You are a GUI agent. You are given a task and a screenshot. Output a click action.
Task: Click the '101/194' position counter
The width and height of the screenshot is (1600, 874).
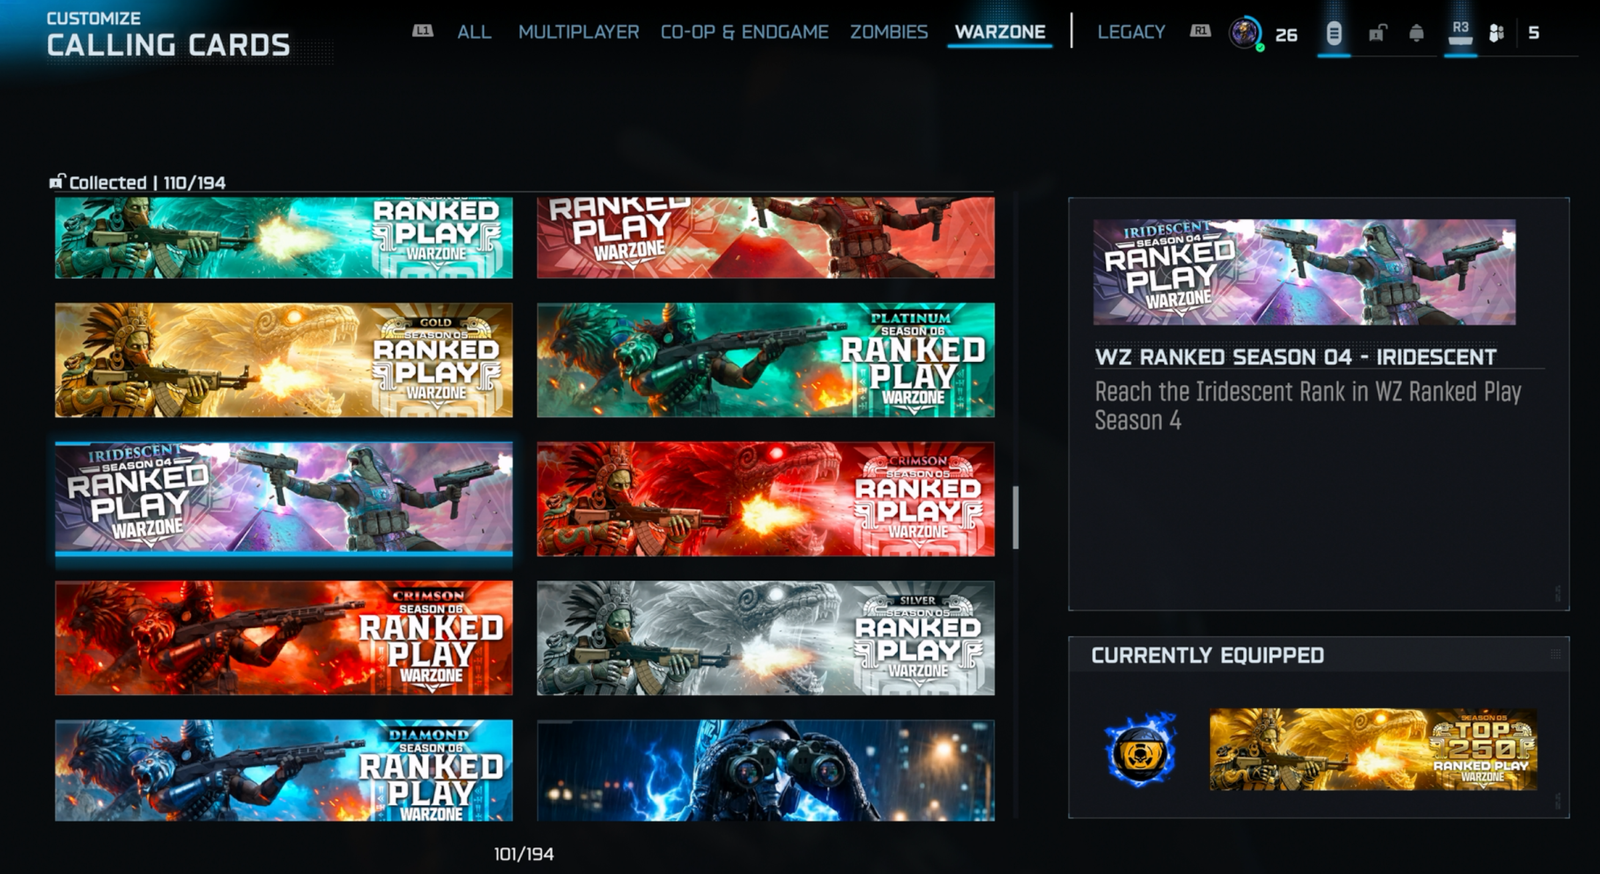(x=524, y=854)
